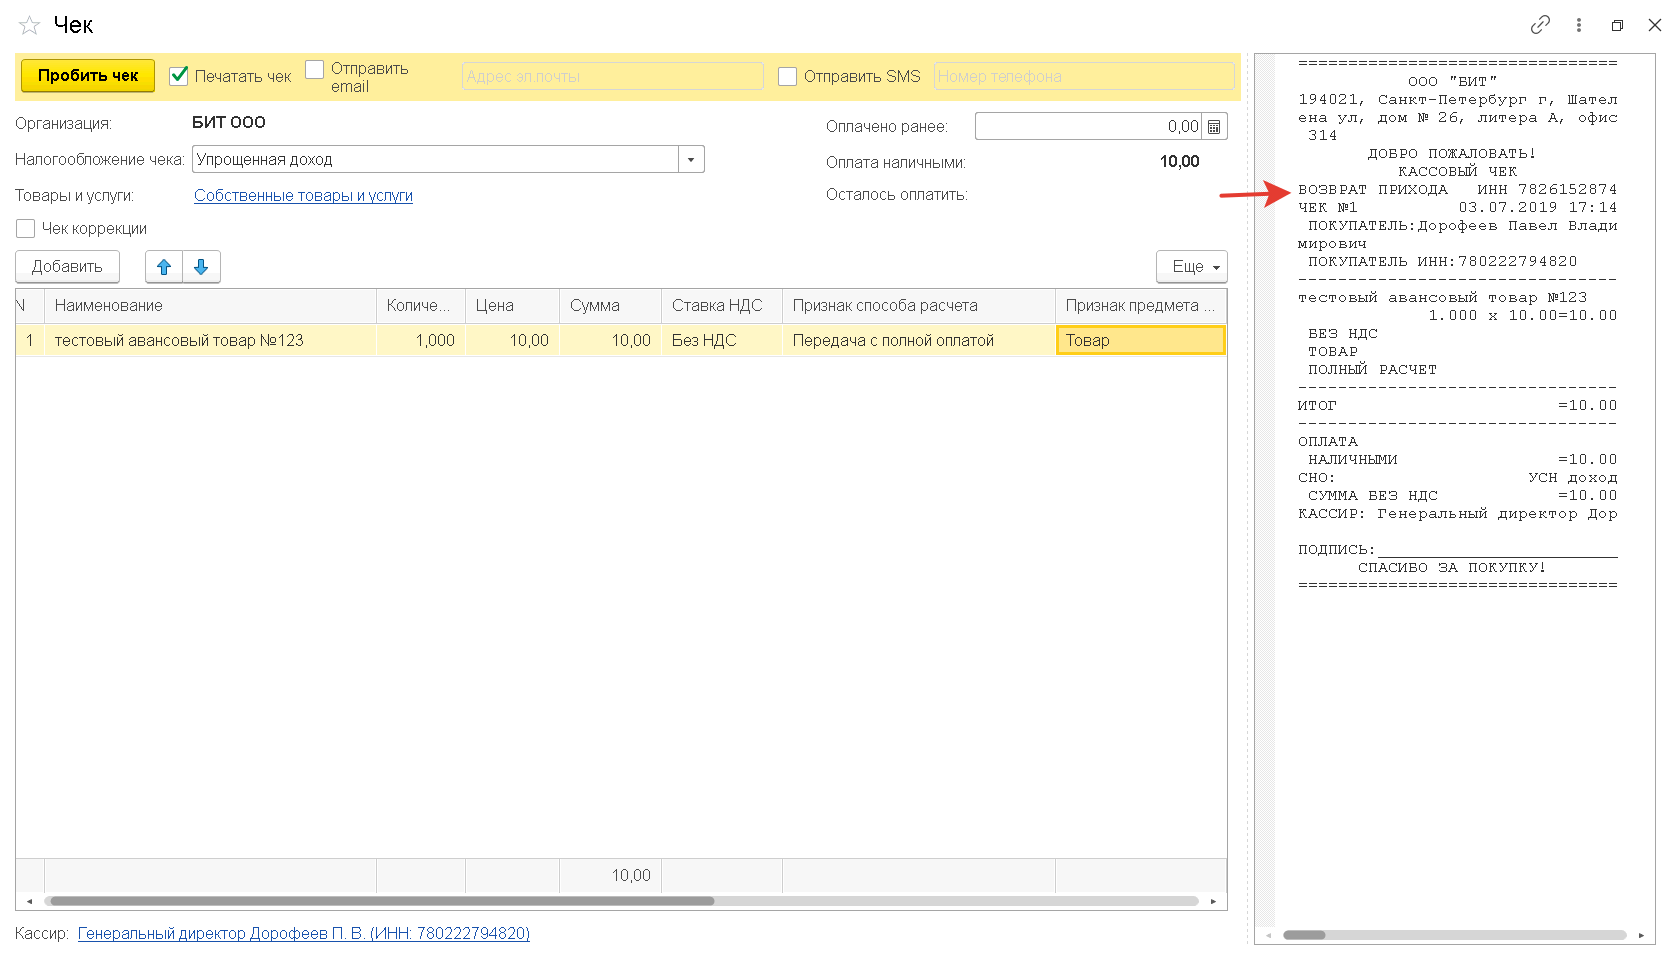Restore window size button
1680x960 pixels.
point(1617,25)
